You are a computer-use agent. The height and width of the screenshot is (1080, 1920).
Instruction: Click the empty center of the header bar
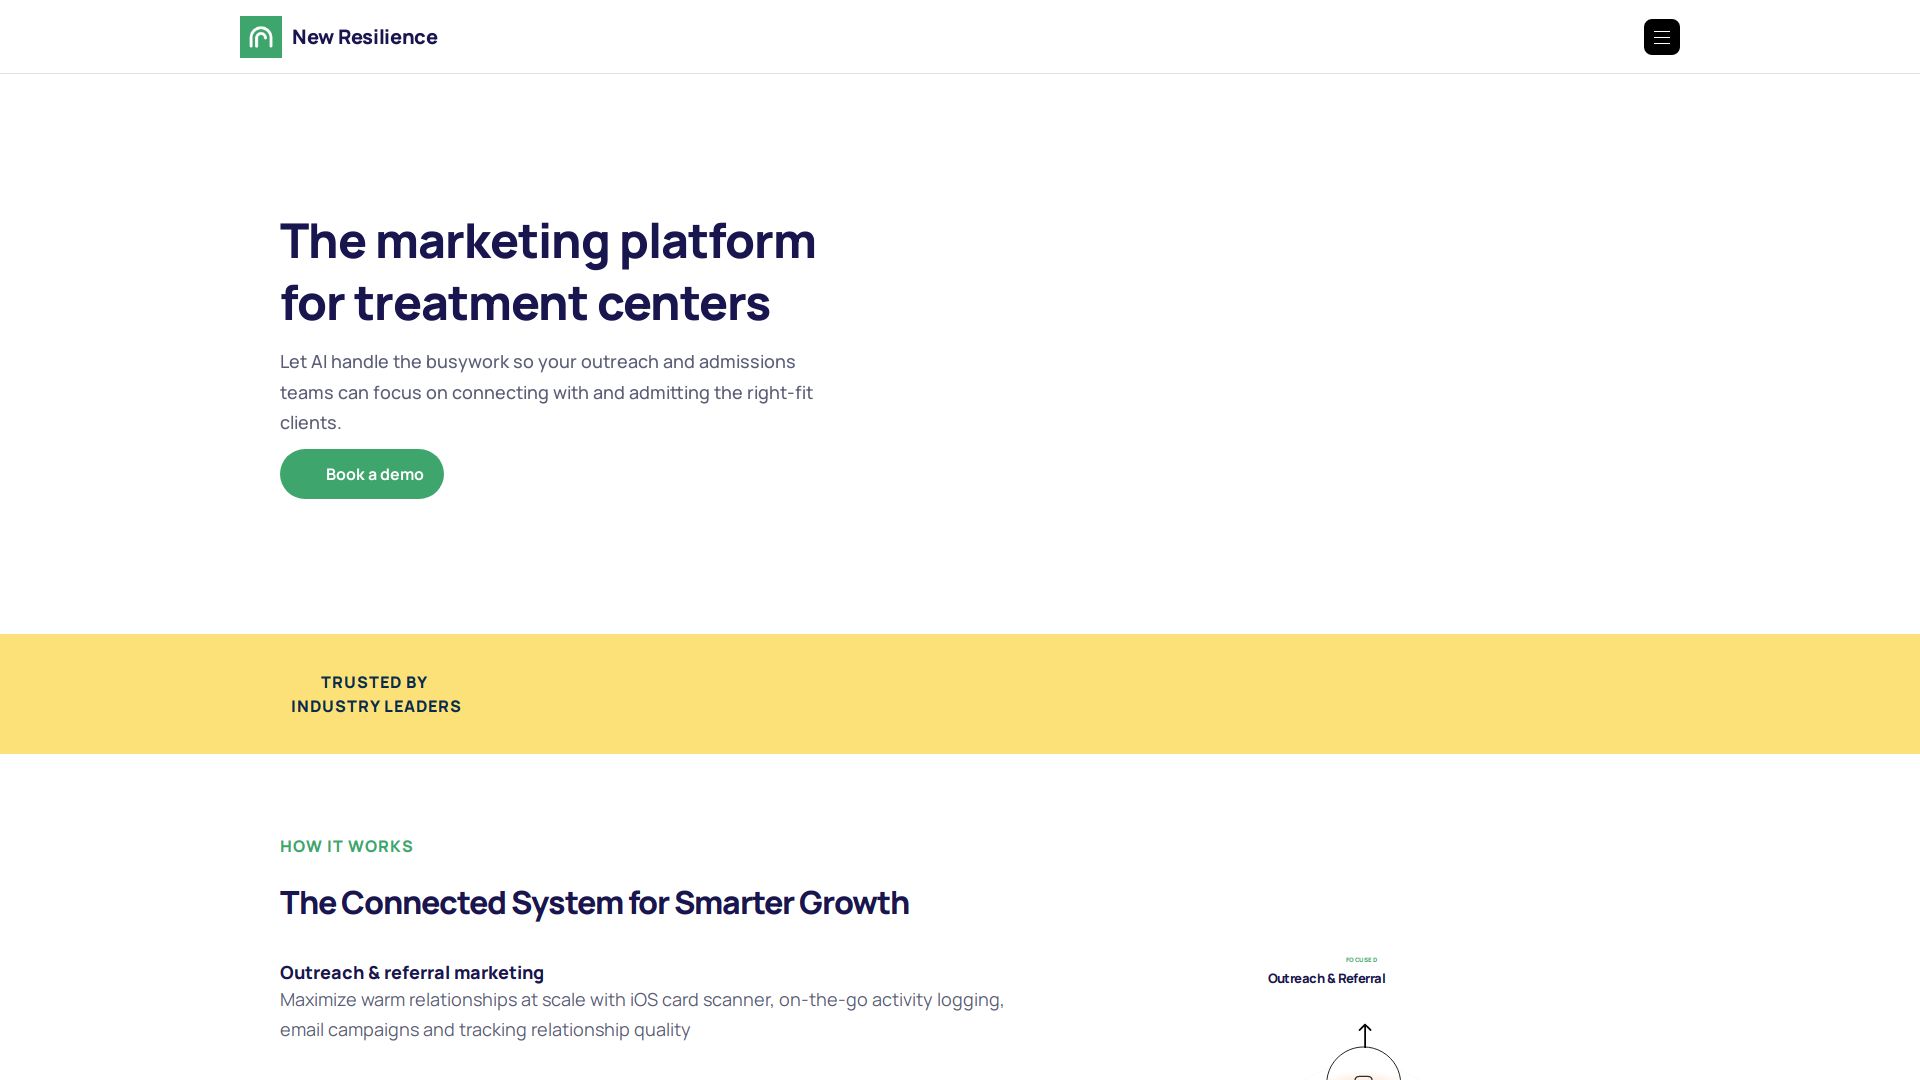[x=1000, y=37]
